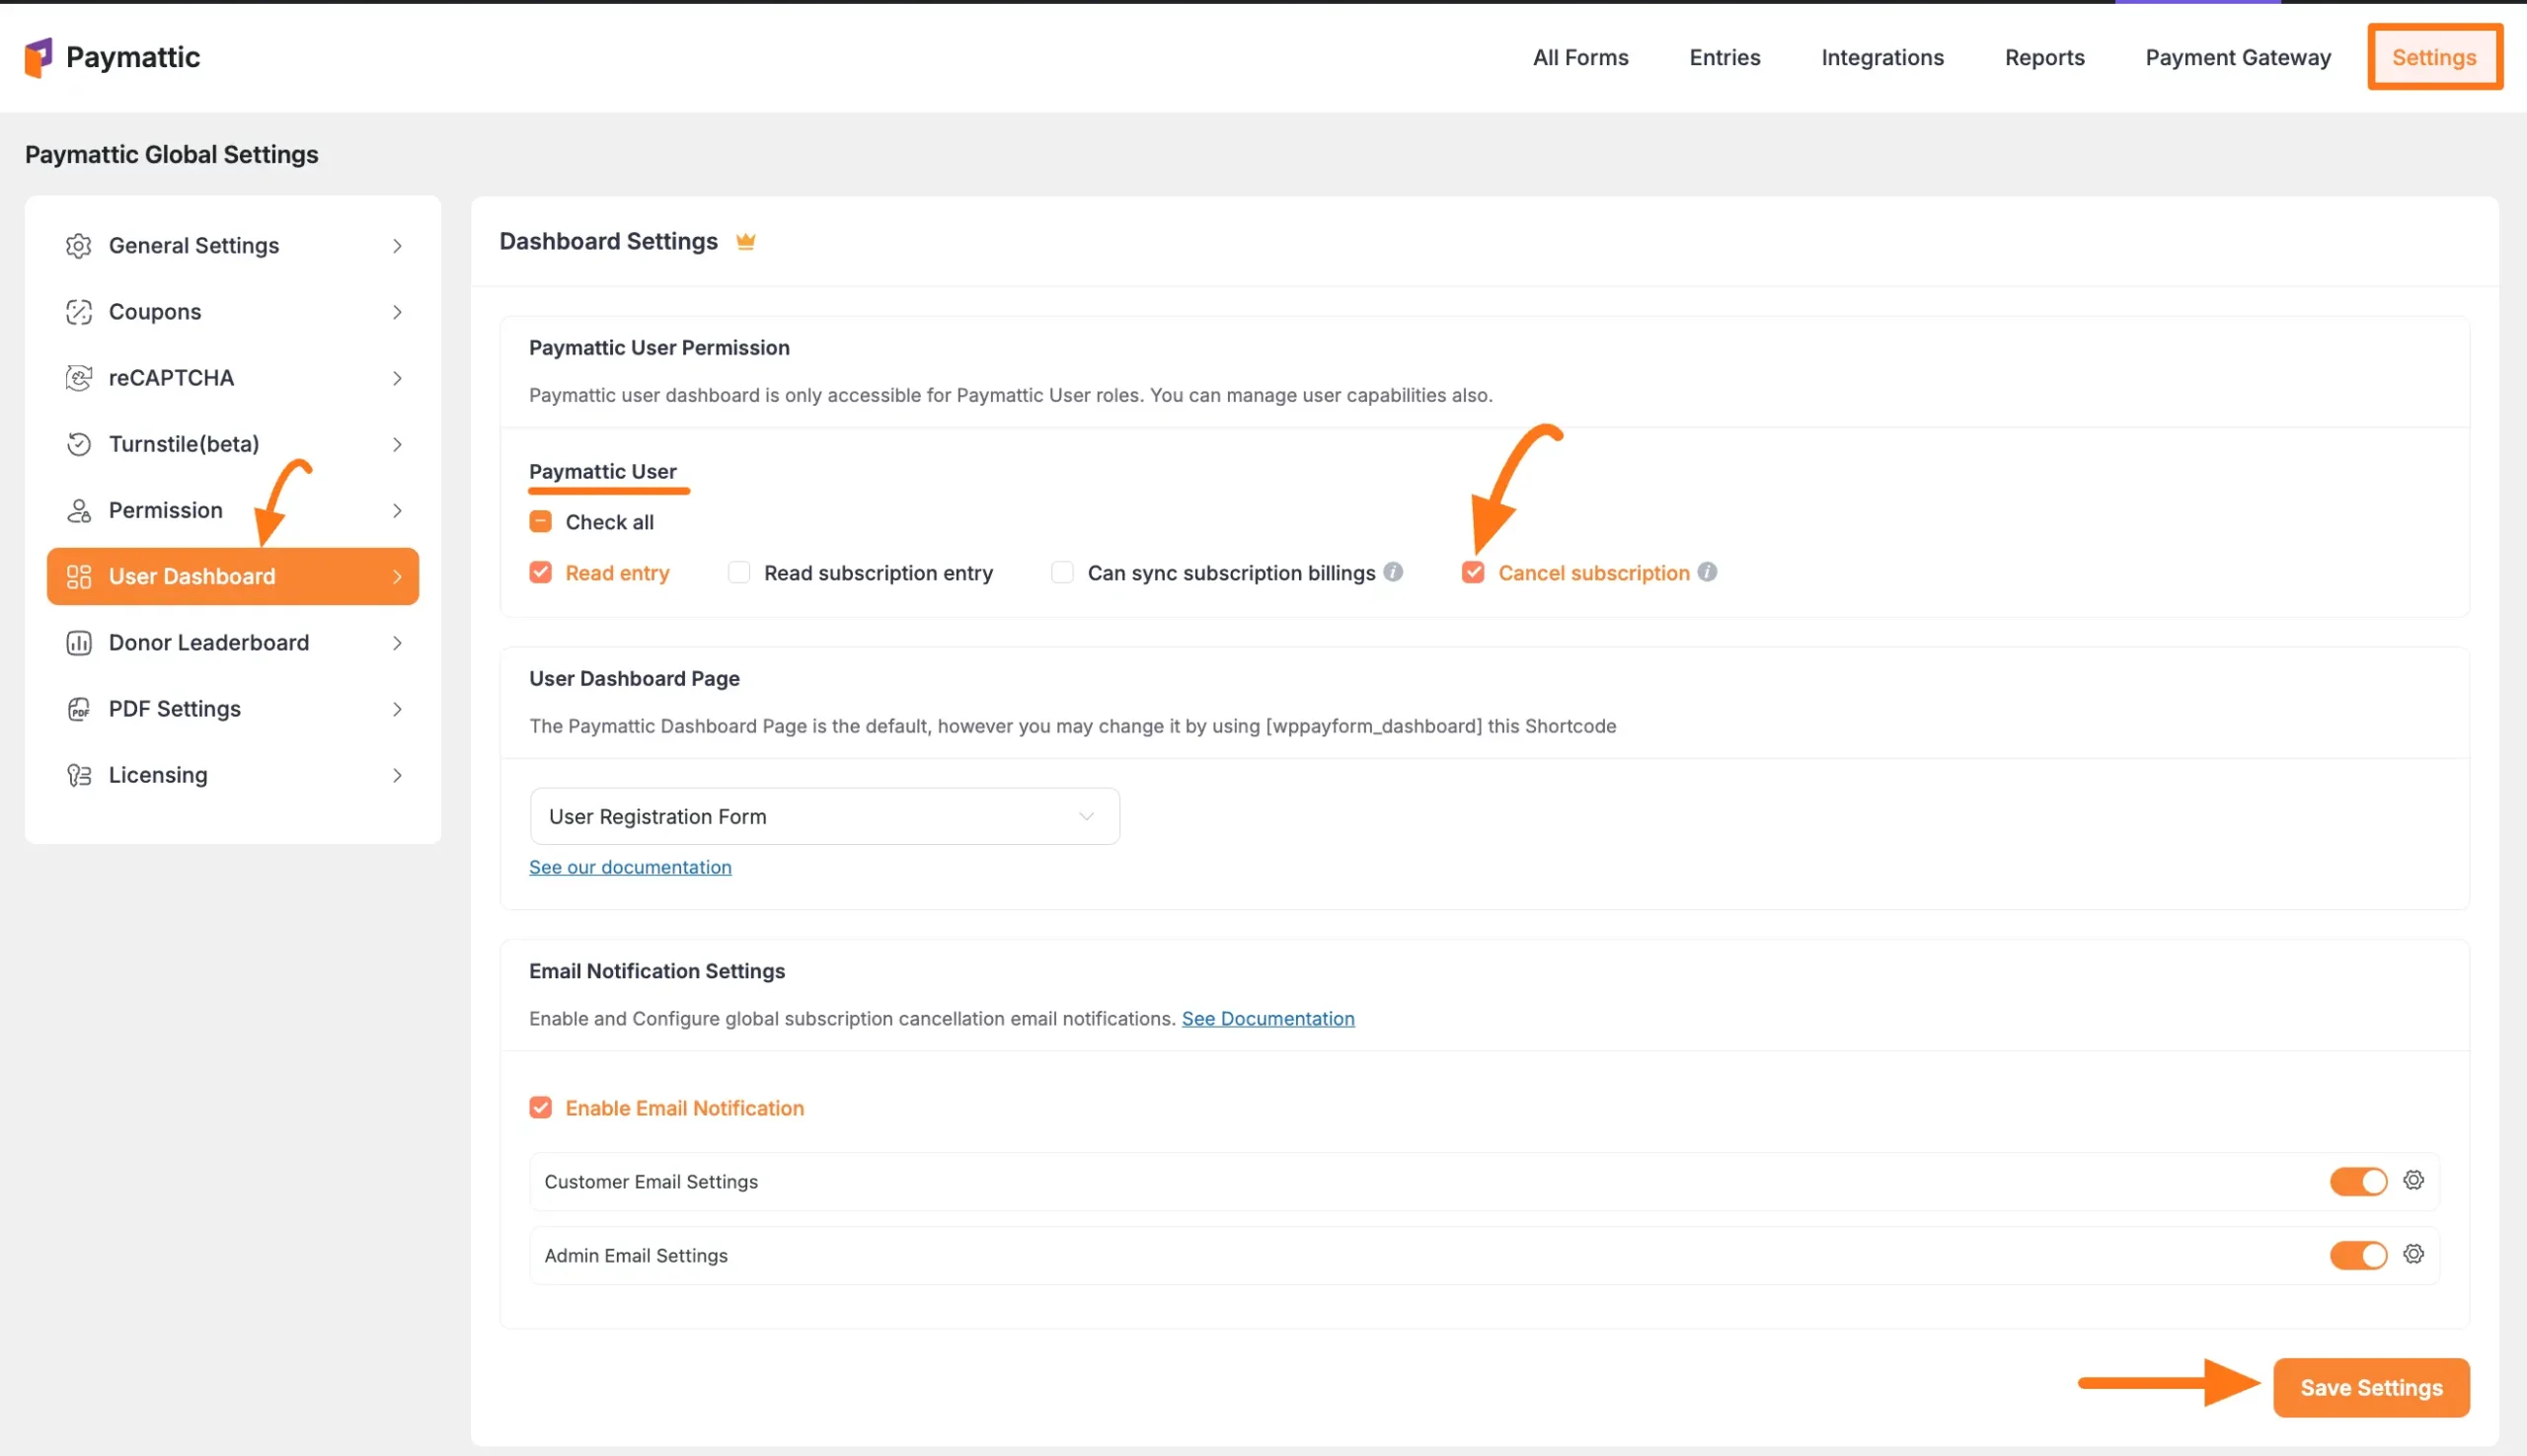Click the Donor Leaderboard chart icon
This screenshot has width=2527, height=1456.
[79, 642]
